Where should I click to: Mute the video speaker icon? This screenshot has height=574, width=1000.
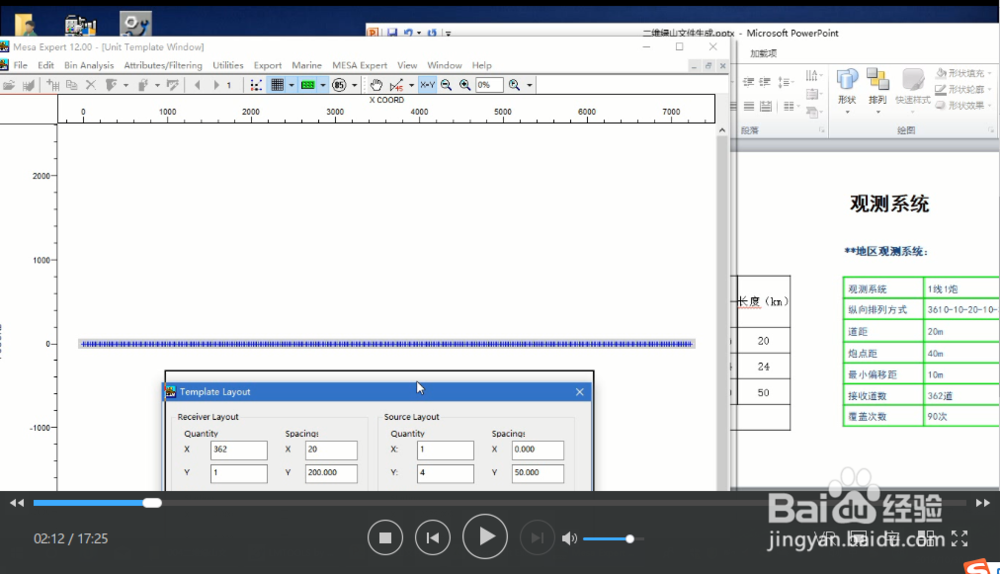click(x=569, y=538)
